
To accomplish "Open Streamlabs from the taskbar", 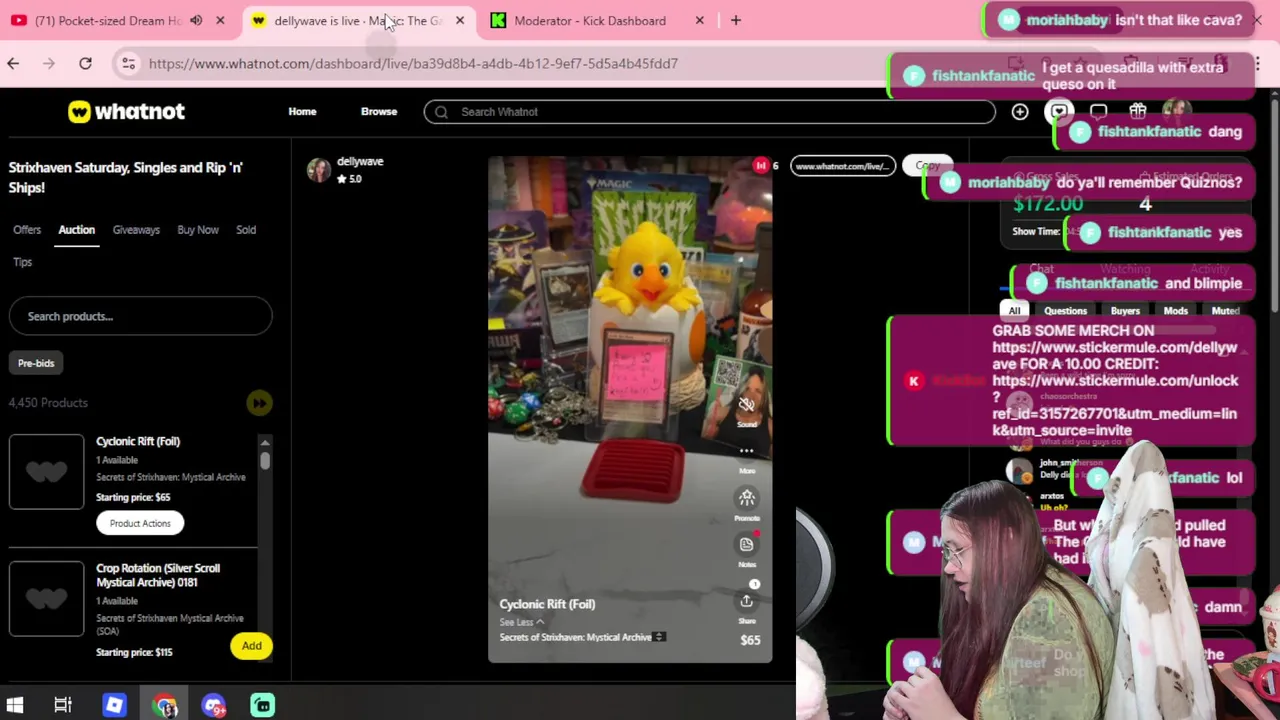I will [262, 706].
